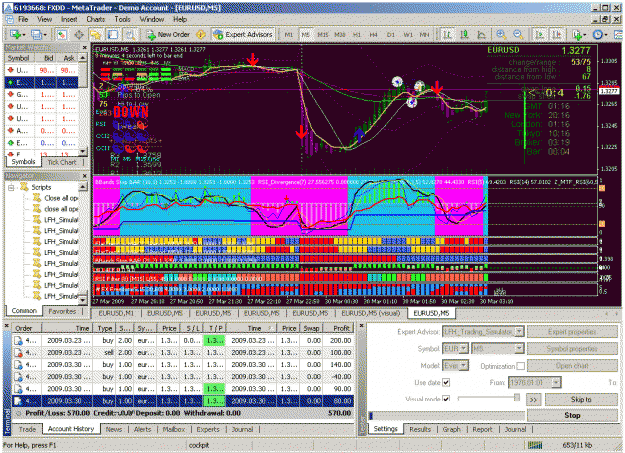Image resolution: width=625 pixels, height=453 pixels.
Task: Open the Profiles toolbar icon
Action: [38, 35]
